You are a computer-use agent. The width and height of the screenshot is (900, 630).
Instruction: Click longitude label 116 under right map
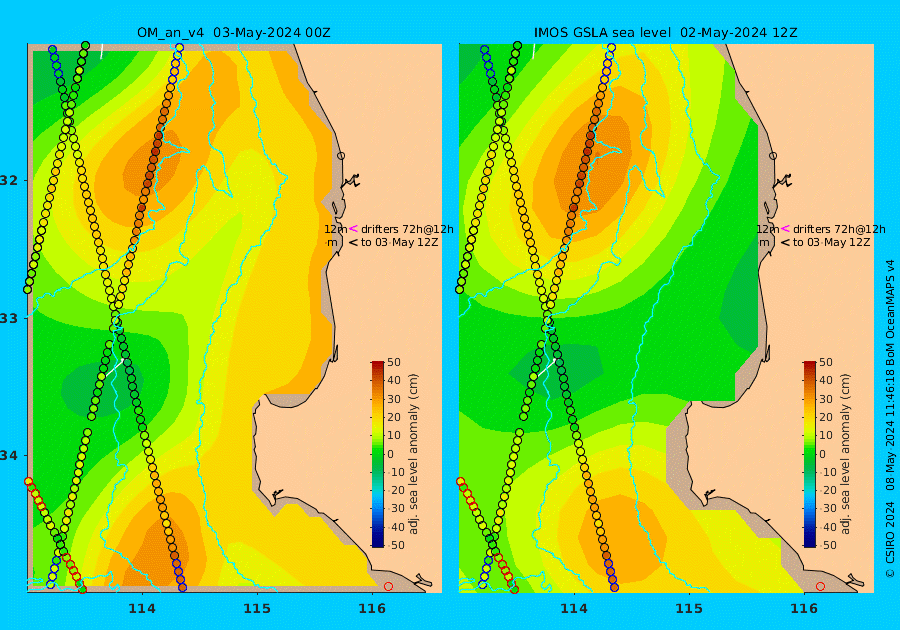(804, 609)
